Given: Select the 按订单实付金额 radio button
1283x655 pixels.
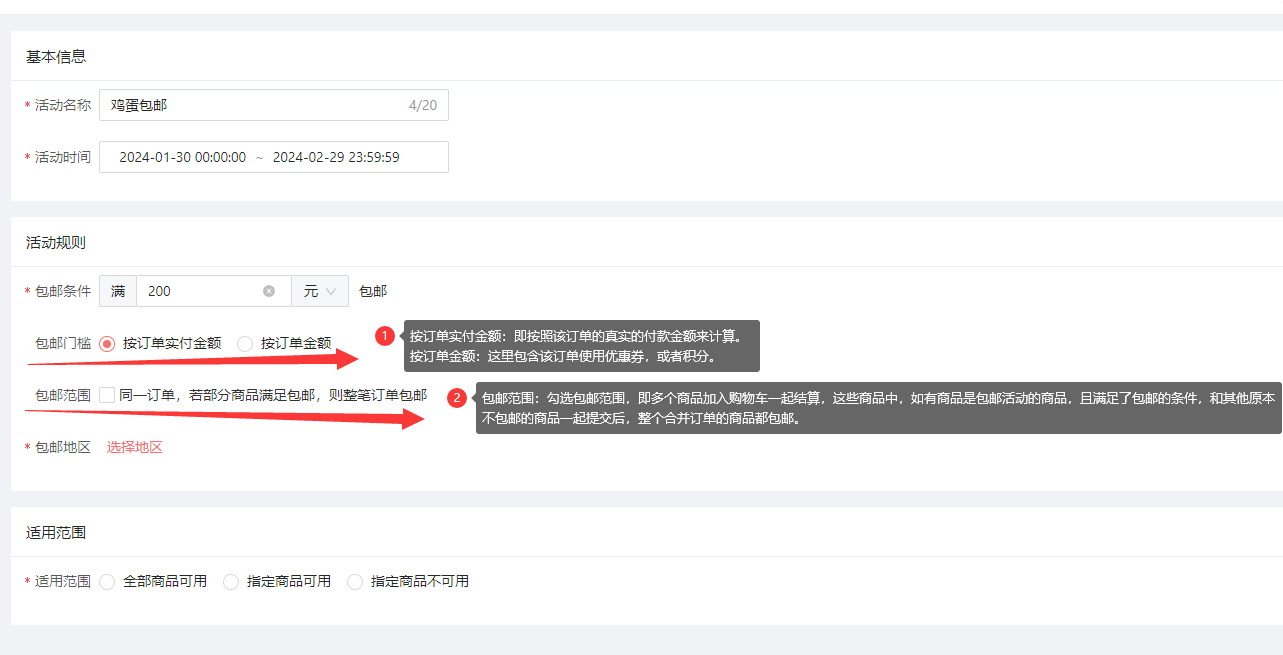Looking at the screenshot, I should click(108, 343).
